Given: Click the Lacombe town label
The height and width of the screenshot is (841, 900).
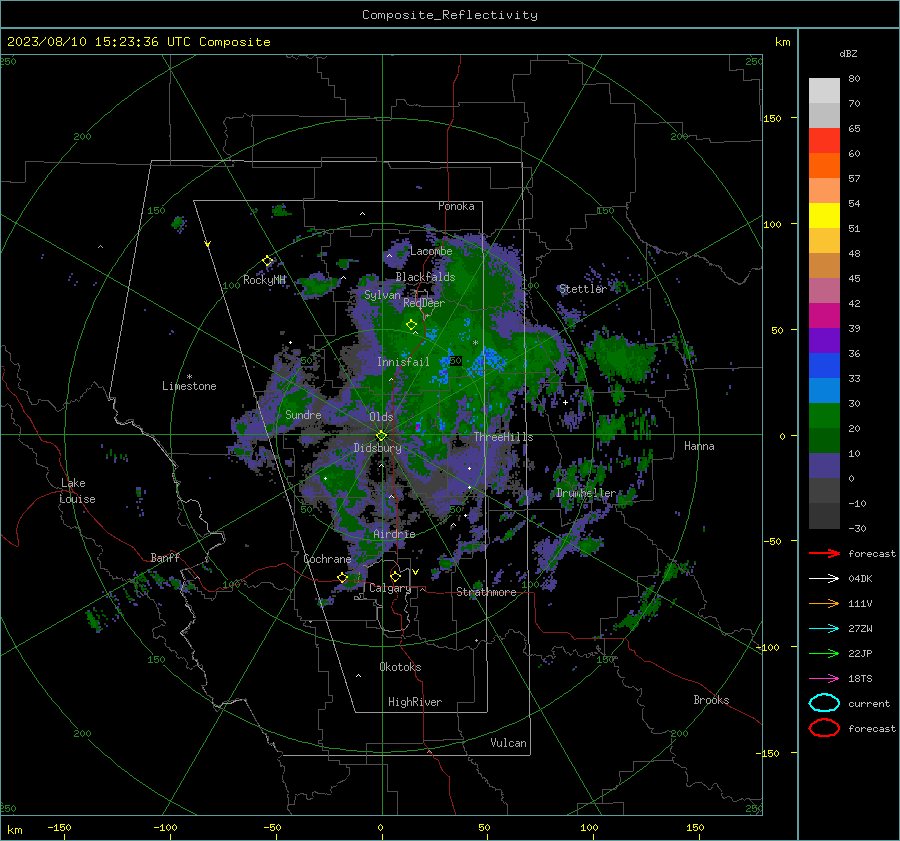Looking at the screenshot, I should click(x=431, y=251).
